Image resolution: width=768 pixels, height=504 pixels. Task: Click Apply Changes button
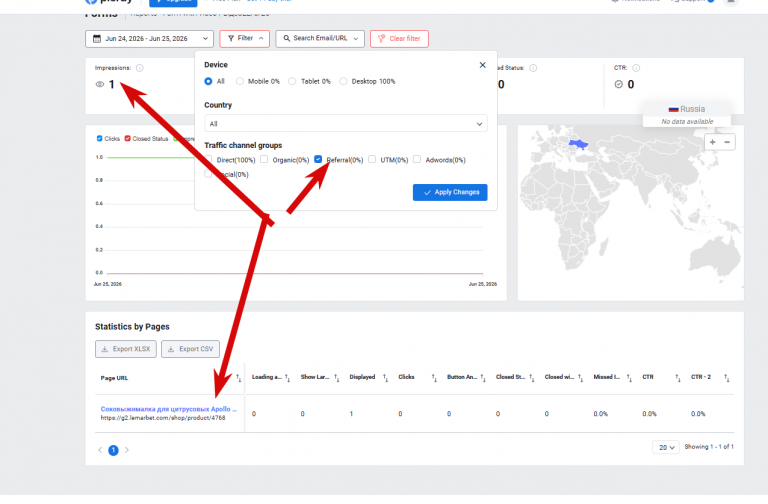[450, 192]
